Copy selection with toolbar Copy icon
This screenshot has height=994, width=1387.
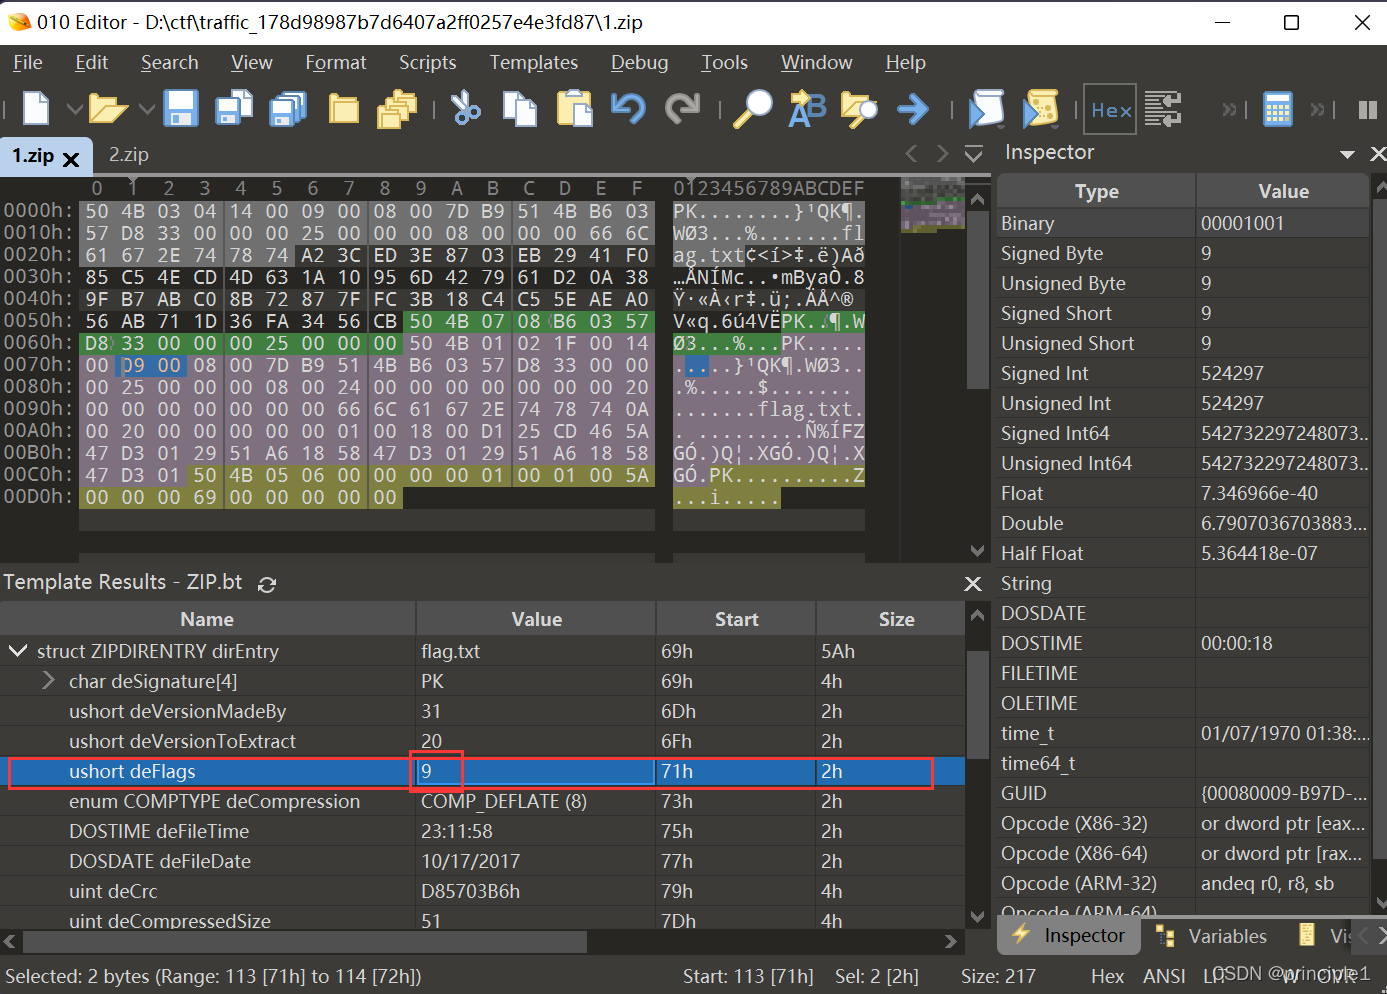pos(520,108)
